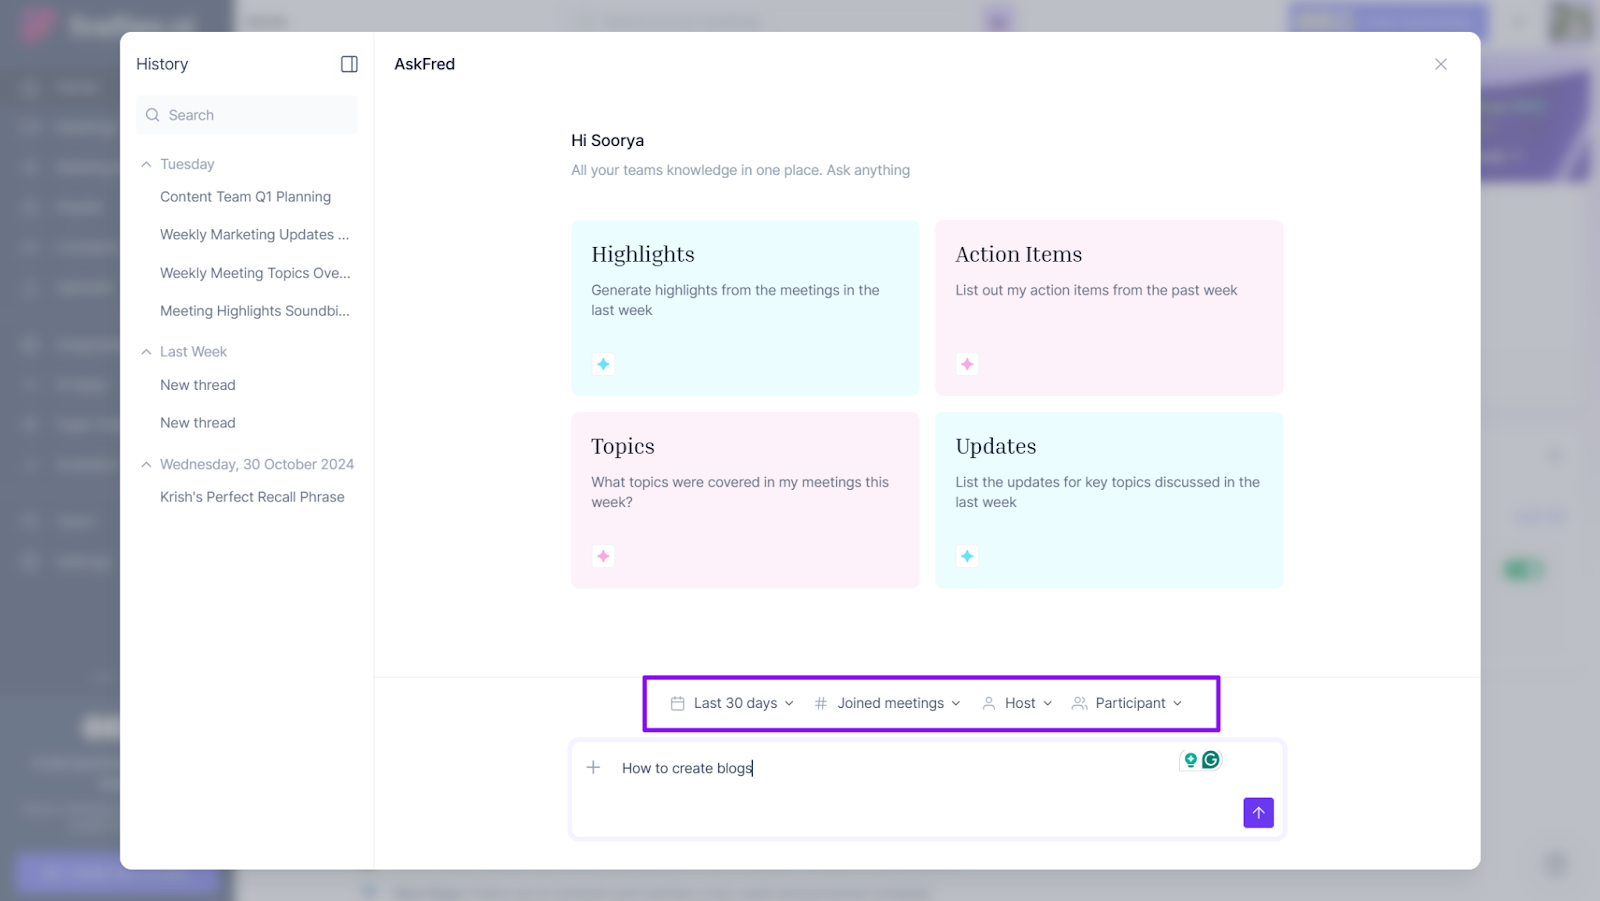Close the AskFred dialog
This screenshot has width=1600, height=901.
pos(1440,64)
